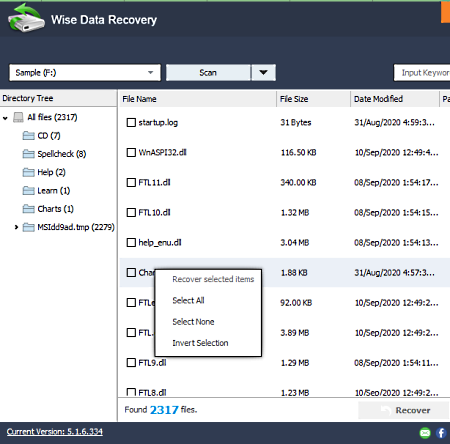Click the email icon in status bar

point(425,433)
